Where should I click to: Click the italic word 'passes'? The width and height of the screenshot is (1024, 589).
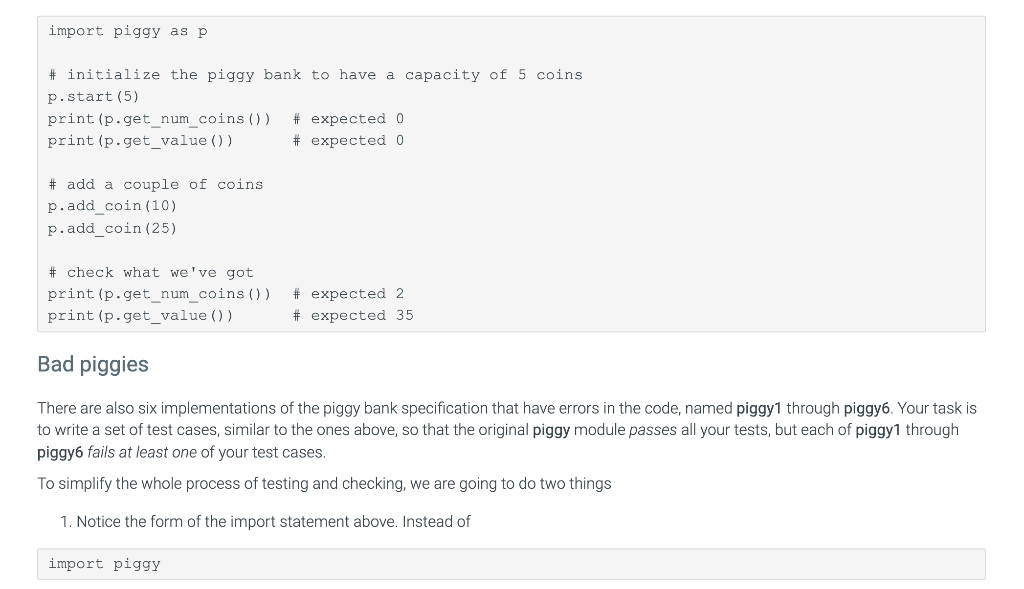[650, 430]
